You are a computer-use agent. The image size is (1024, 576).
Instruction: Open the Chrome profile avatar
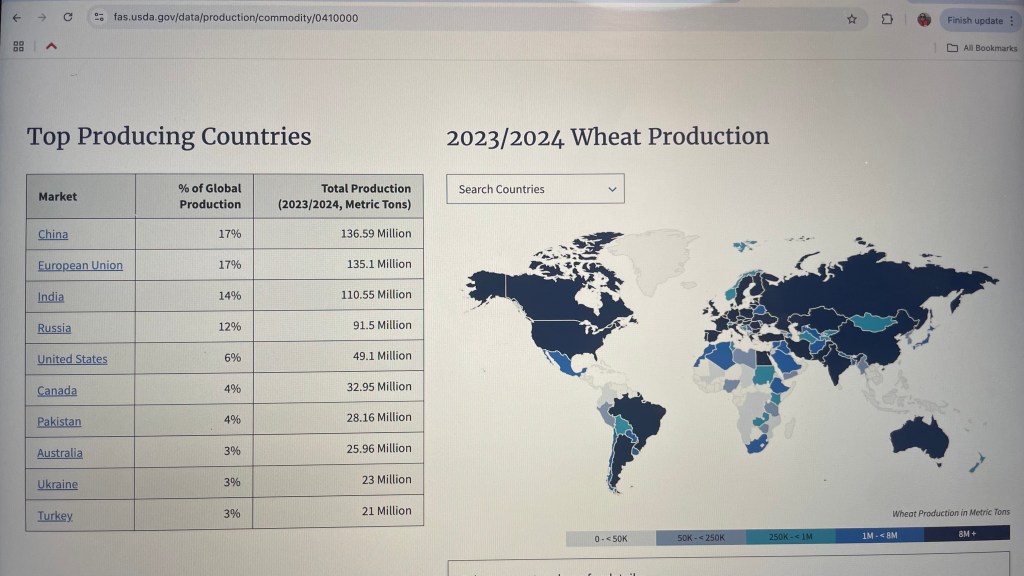pos(923,20)
